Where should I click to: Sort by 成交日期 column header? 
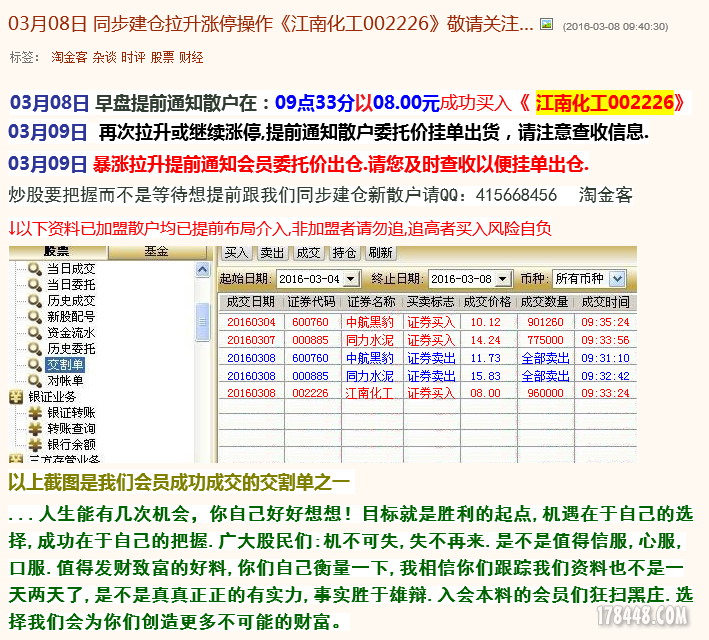click(251, 302)
